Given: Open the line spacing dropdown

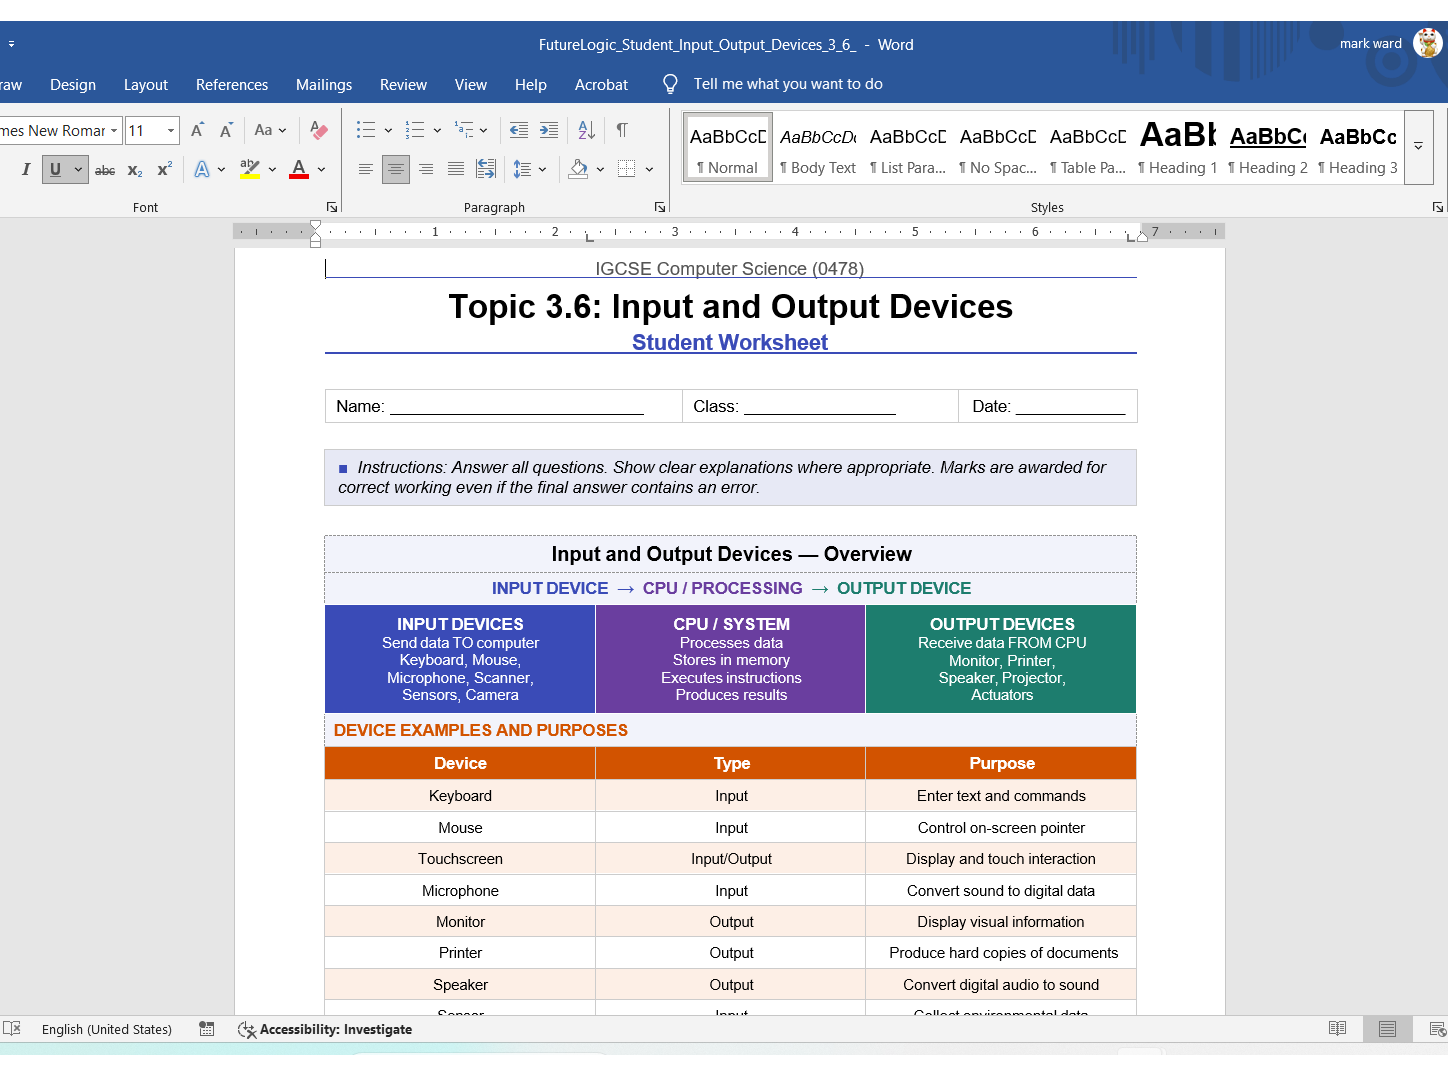Looking at the screenshot, I should pos(530,169).
